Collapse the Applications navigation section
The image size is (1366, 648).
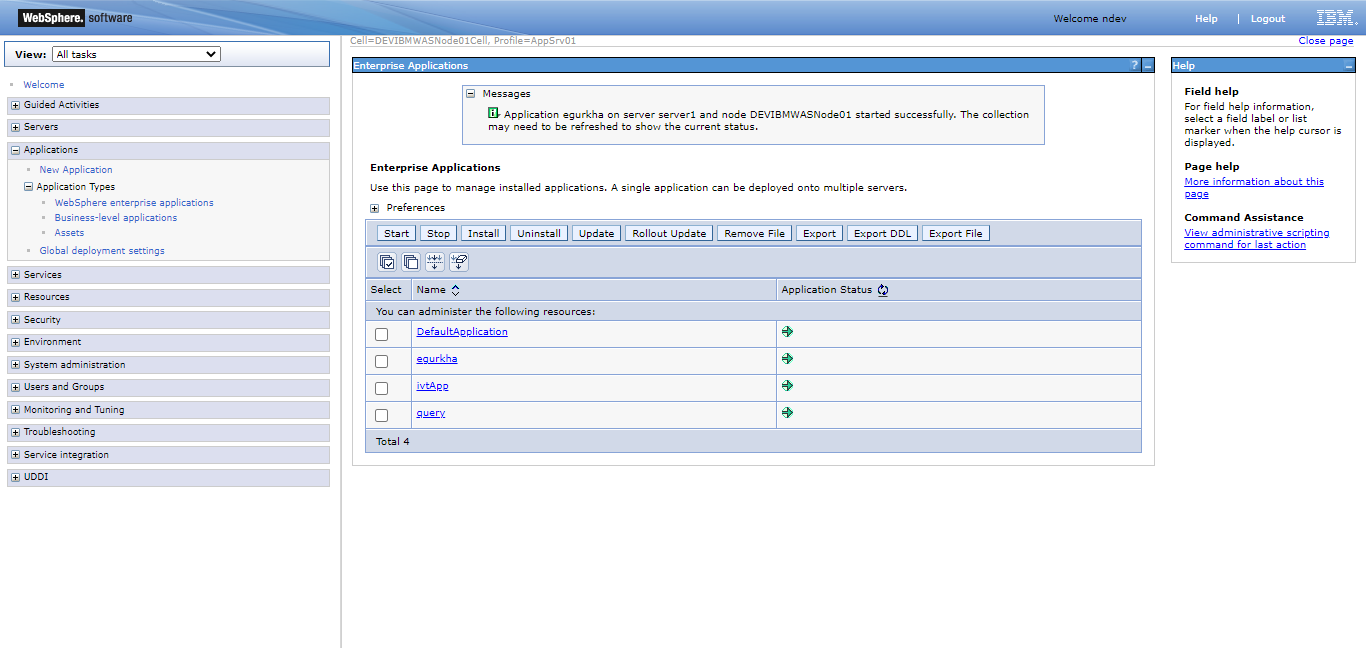15,150
